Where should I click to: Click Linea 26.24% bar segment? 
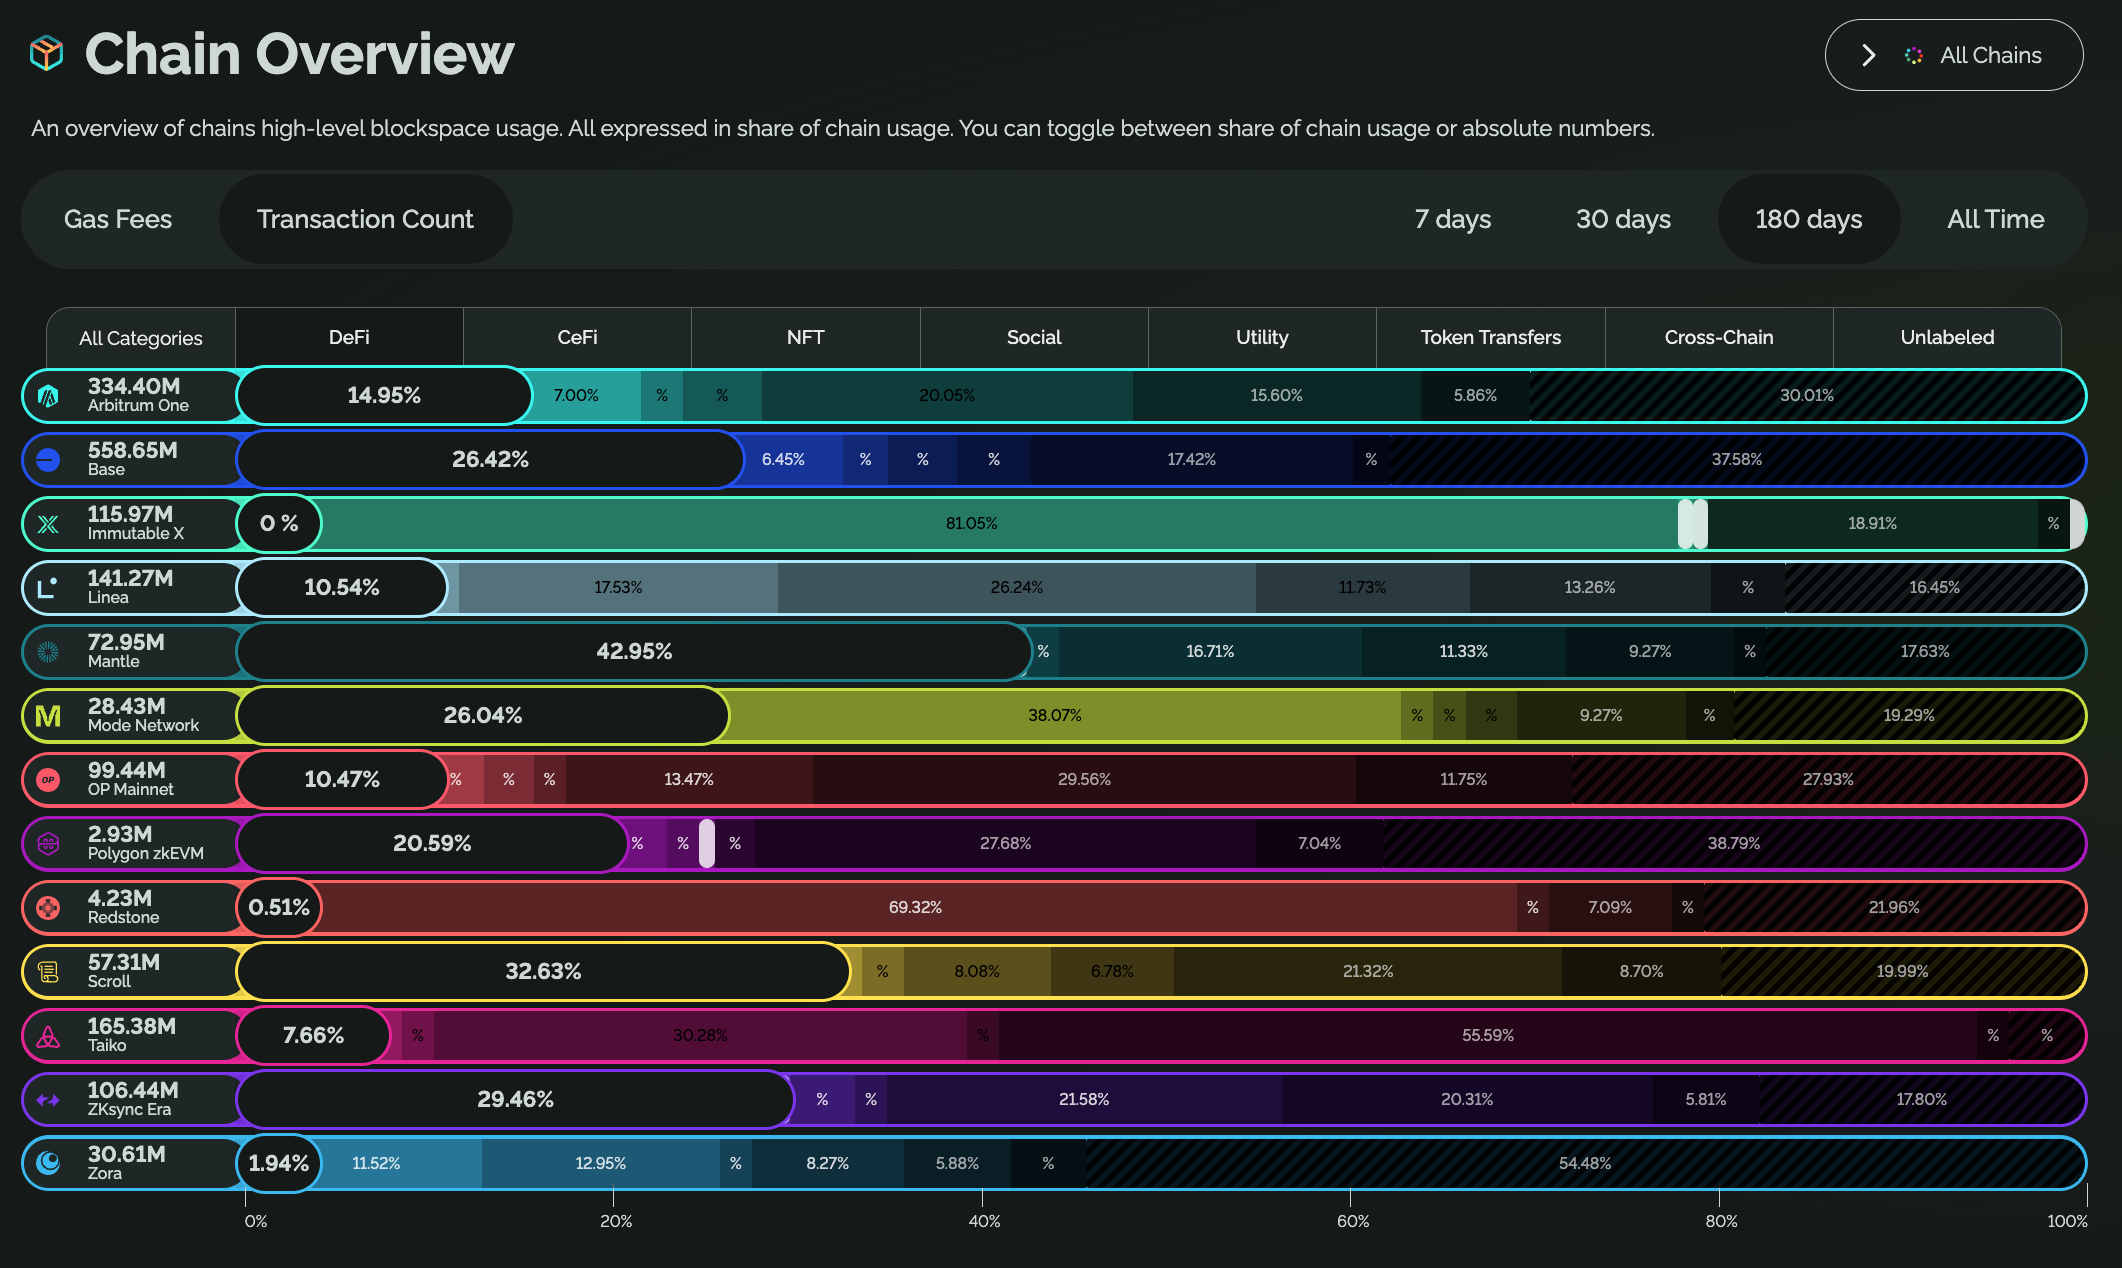pyautogui.click(x=1017, y=588)
